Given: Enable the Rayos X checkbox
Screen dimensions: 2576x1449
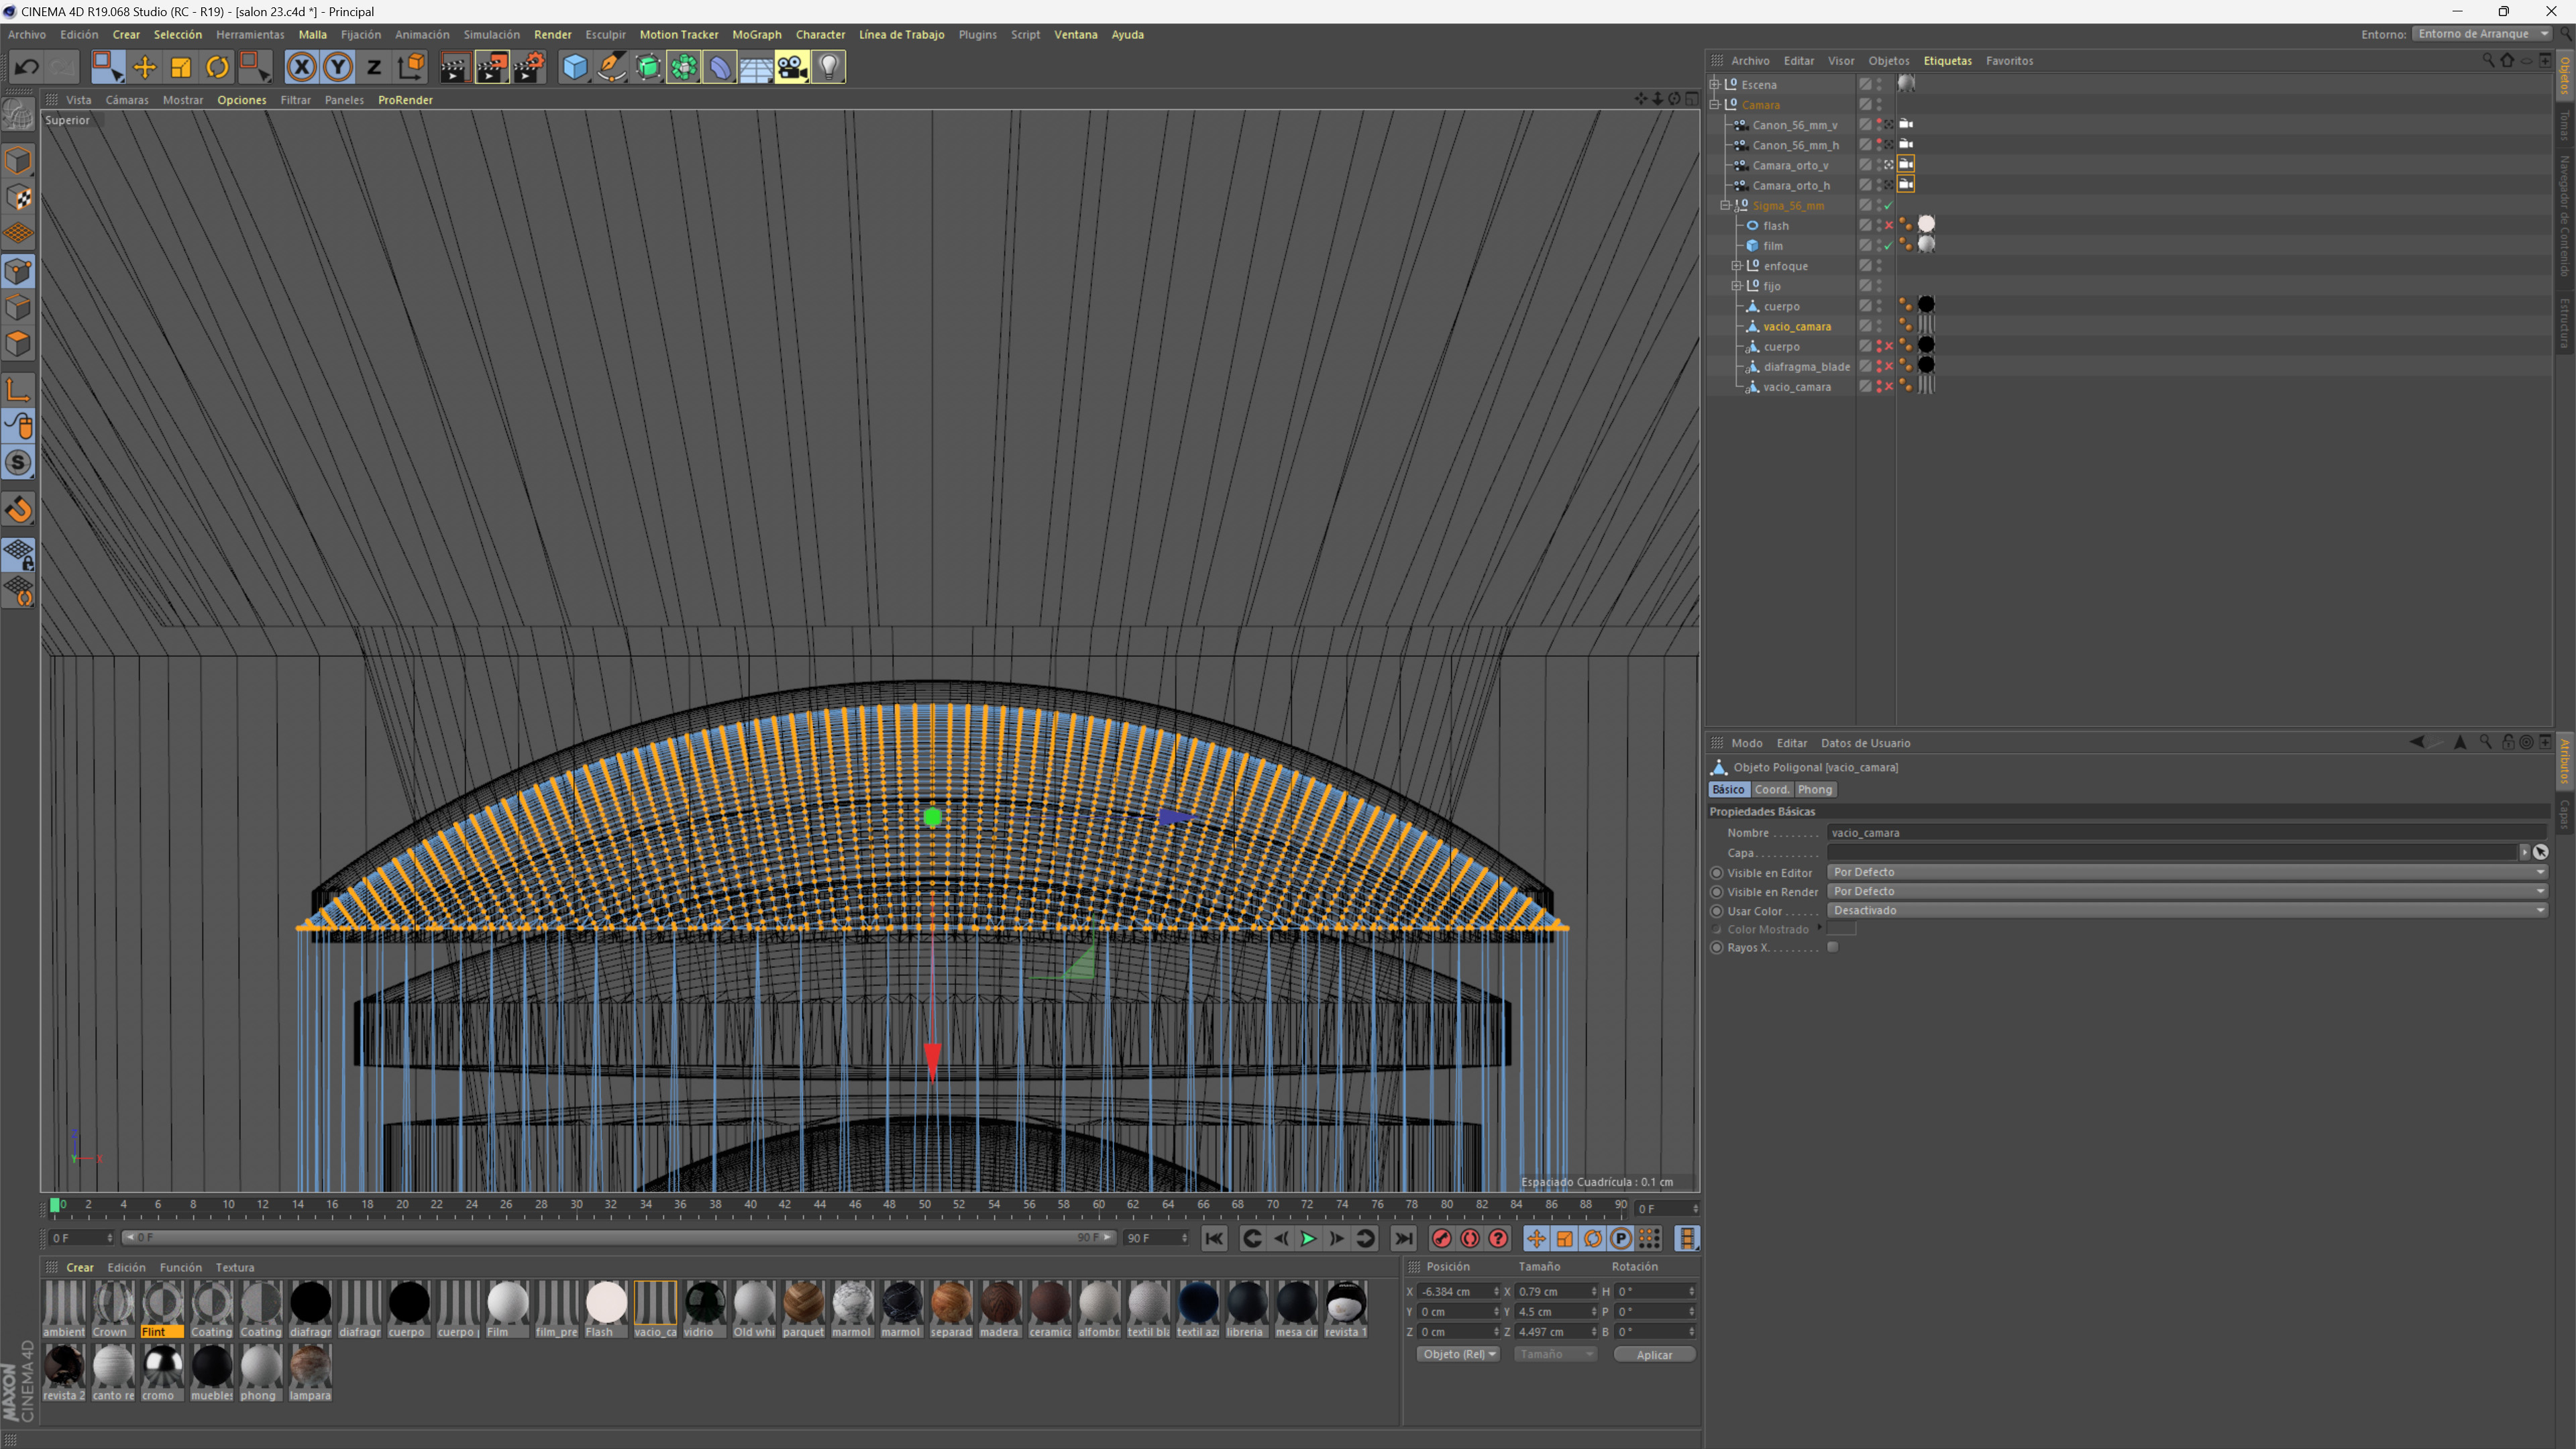Looking at the screenshot, I should (x=1833, y=947).
